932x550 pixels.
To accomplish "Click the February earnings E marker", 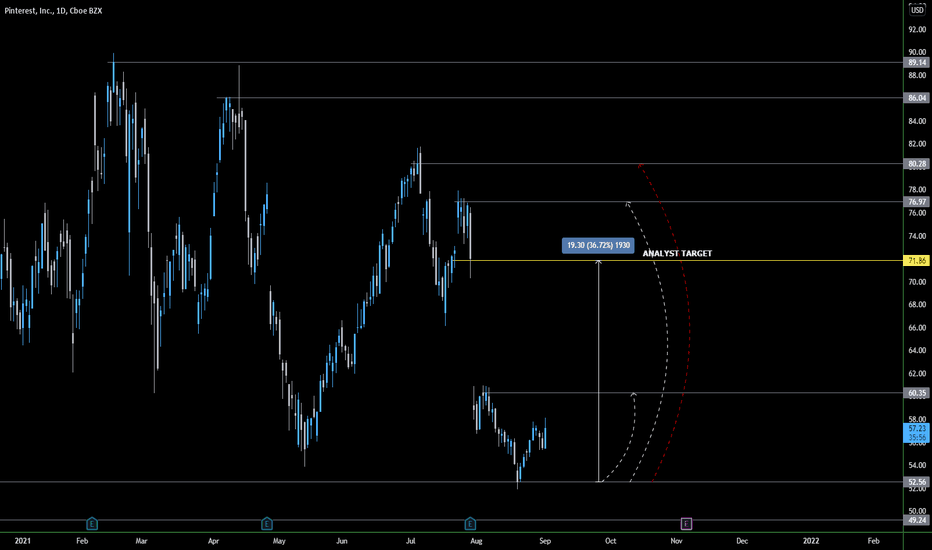I will tap(92, 524).
